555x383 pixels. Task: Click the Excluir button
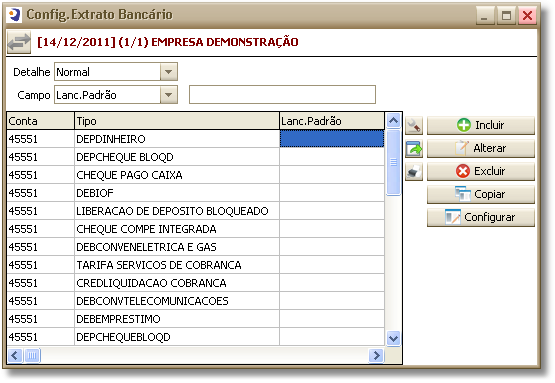coord(481,171)
